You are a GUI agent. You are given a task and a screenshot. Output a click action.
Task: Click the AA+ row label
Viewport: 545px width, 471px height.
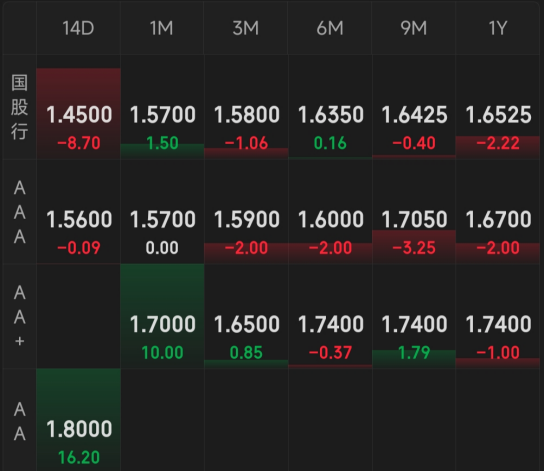point(19,316)
